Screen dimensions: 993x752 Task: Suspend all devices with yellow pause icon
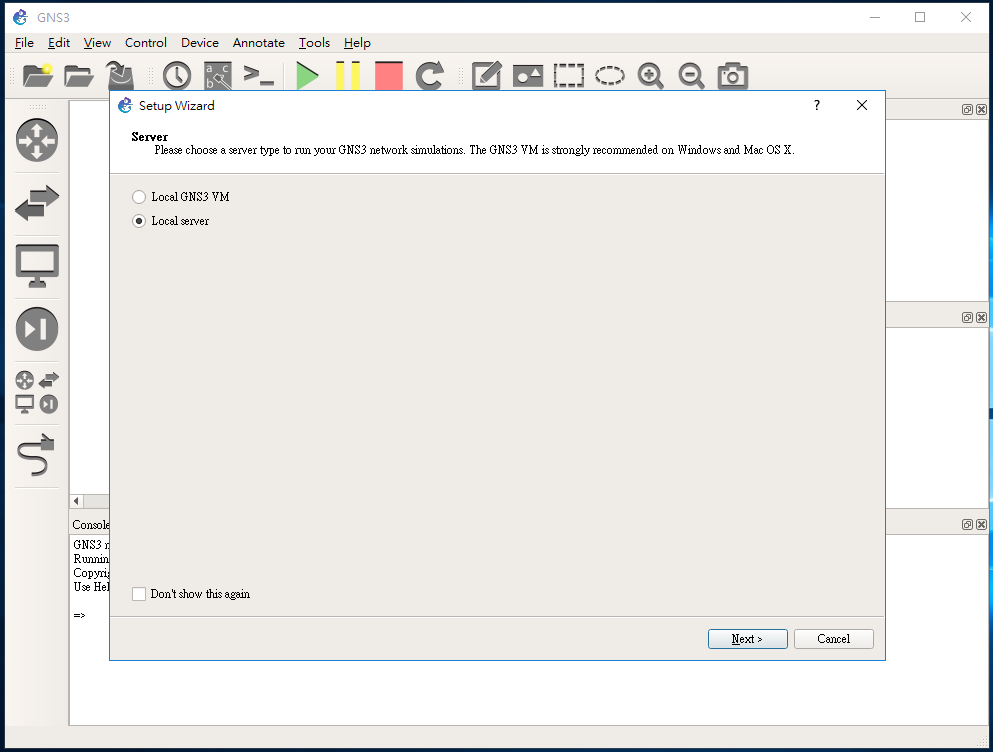(348, 75)
